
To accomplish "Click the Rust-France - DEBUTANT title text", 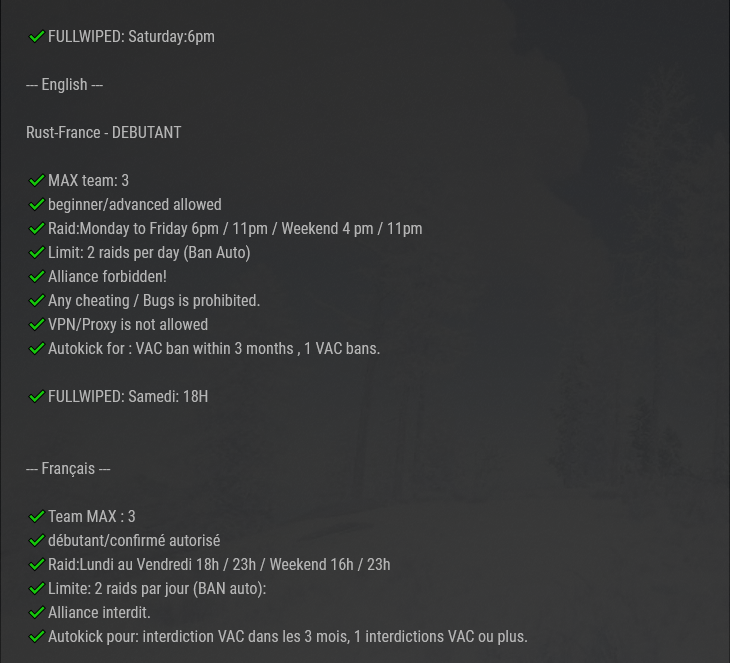I will pos(103,133).
